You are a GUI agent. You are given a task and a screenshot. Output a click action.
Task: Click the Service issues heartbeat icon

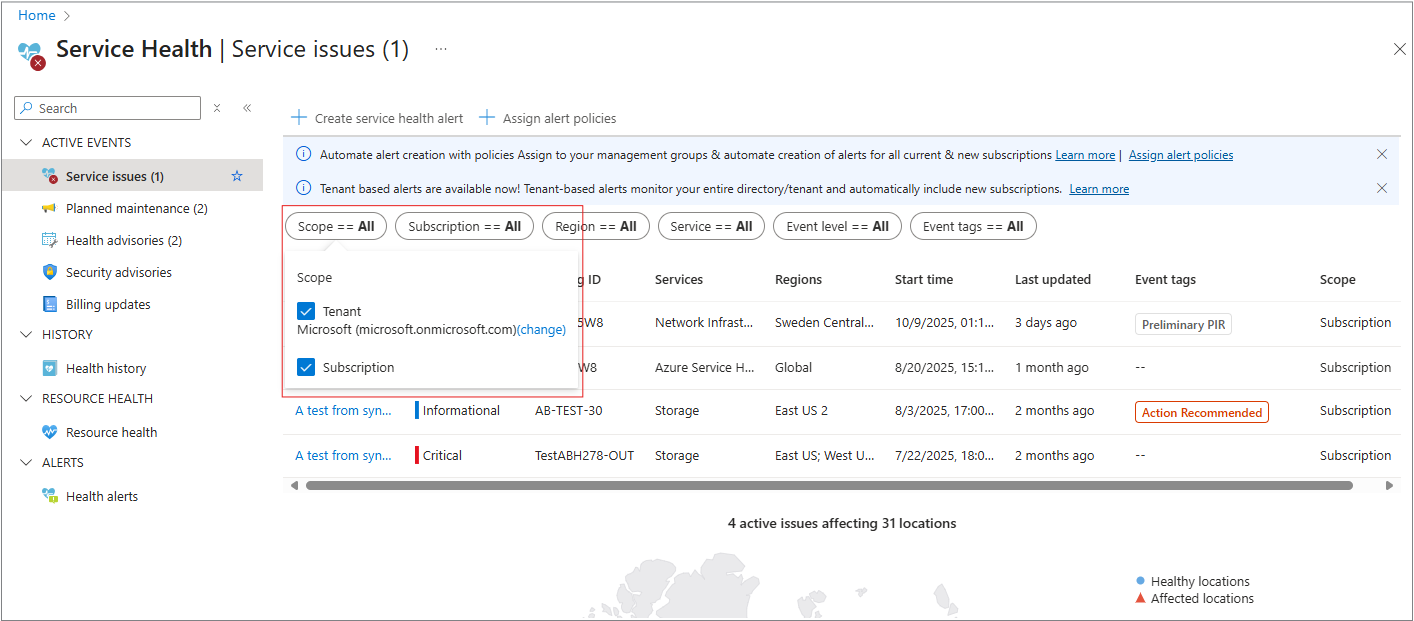tap(50, 176)
